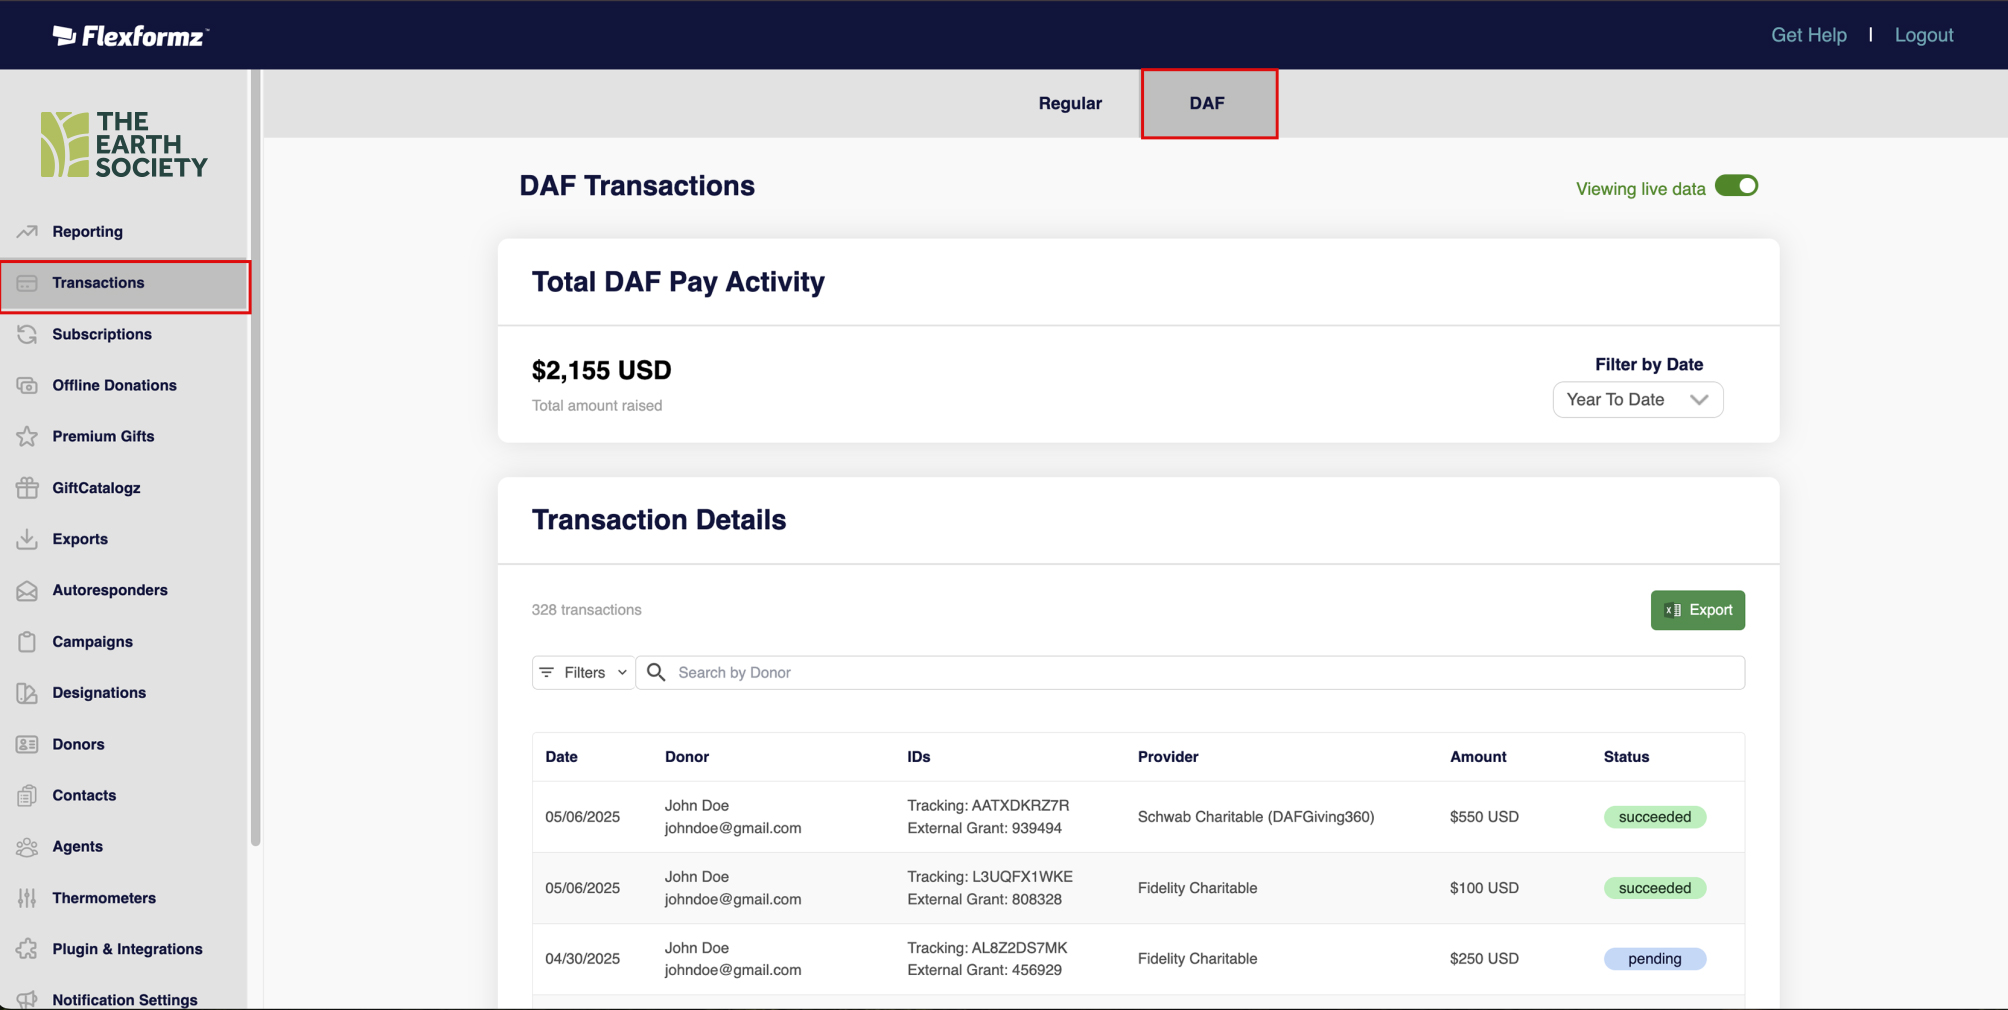Screen dimensions: 2008x1010
Task: Click the Thermometers slider icon
Action: coord(27,898)
